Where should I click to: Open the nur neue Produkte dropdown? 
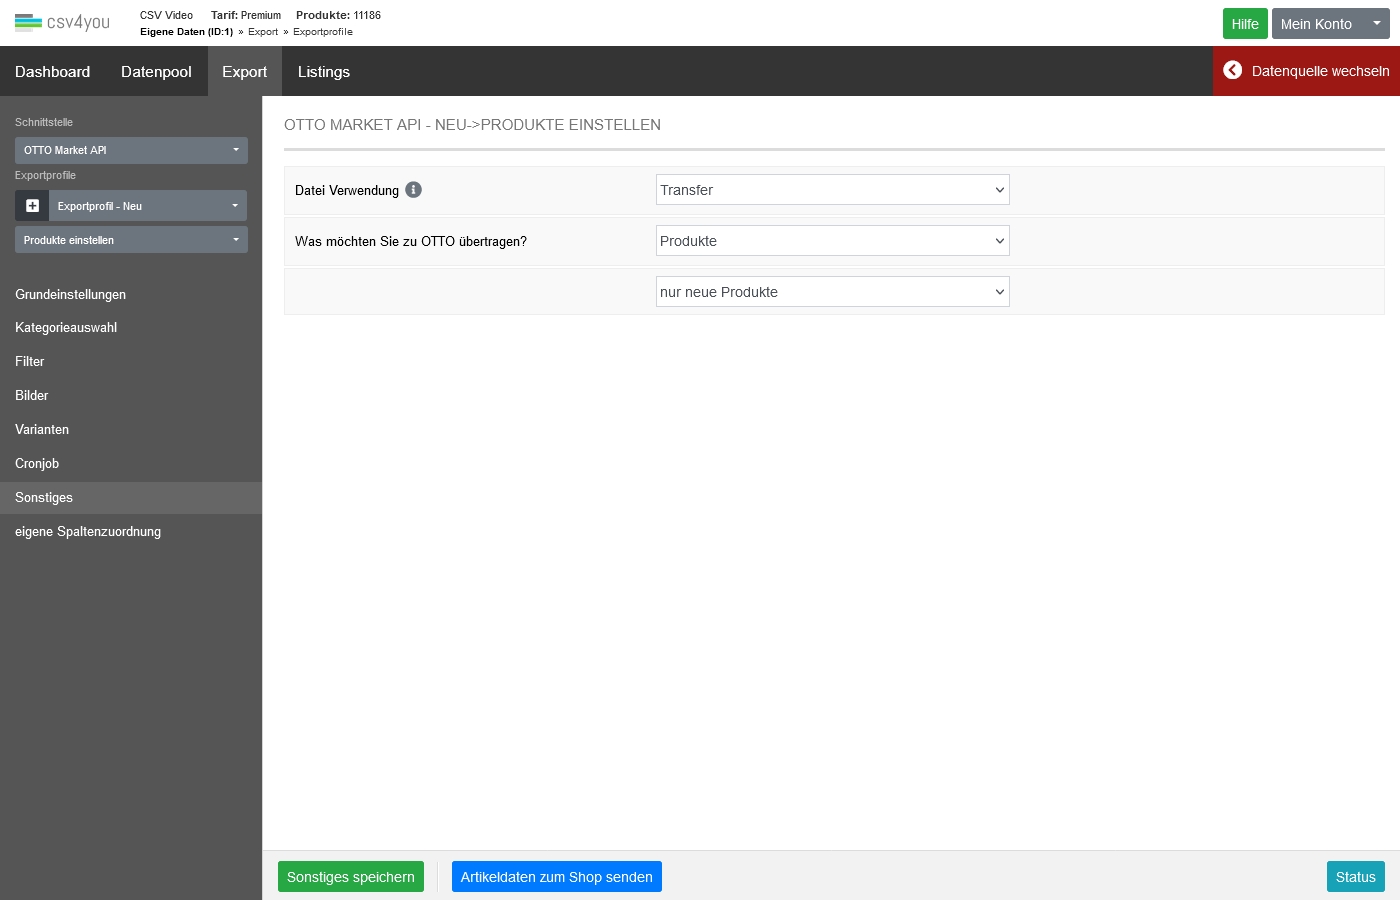click(832, 292)
